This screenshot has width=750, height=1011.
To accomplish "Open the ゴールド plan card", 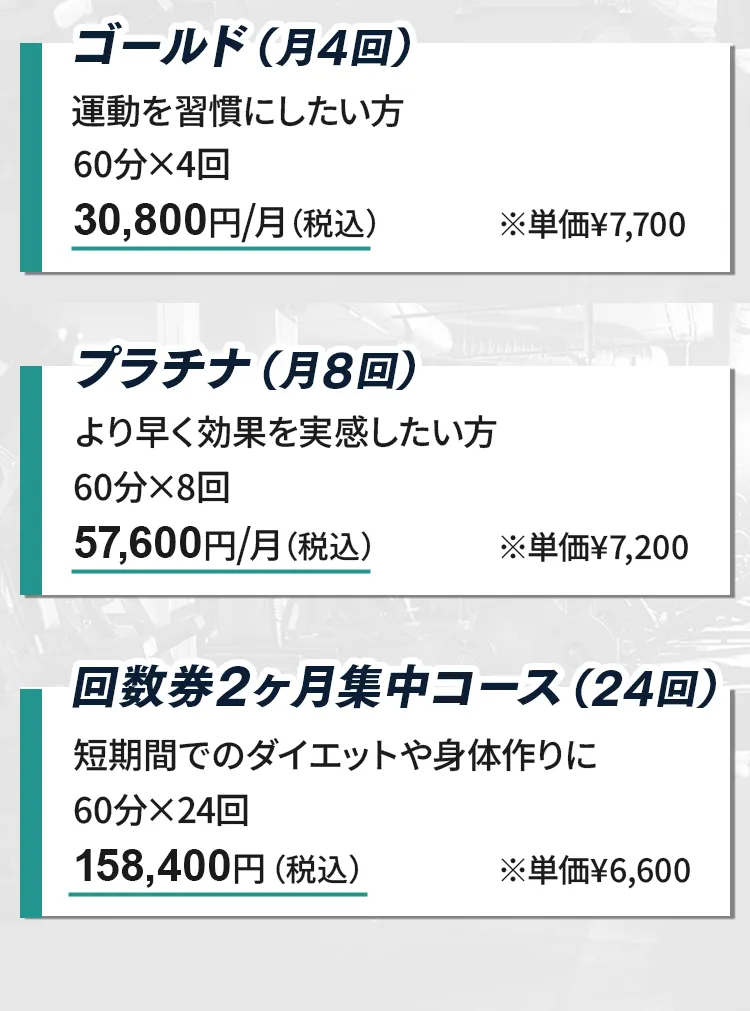I will [x=377, y=158].
